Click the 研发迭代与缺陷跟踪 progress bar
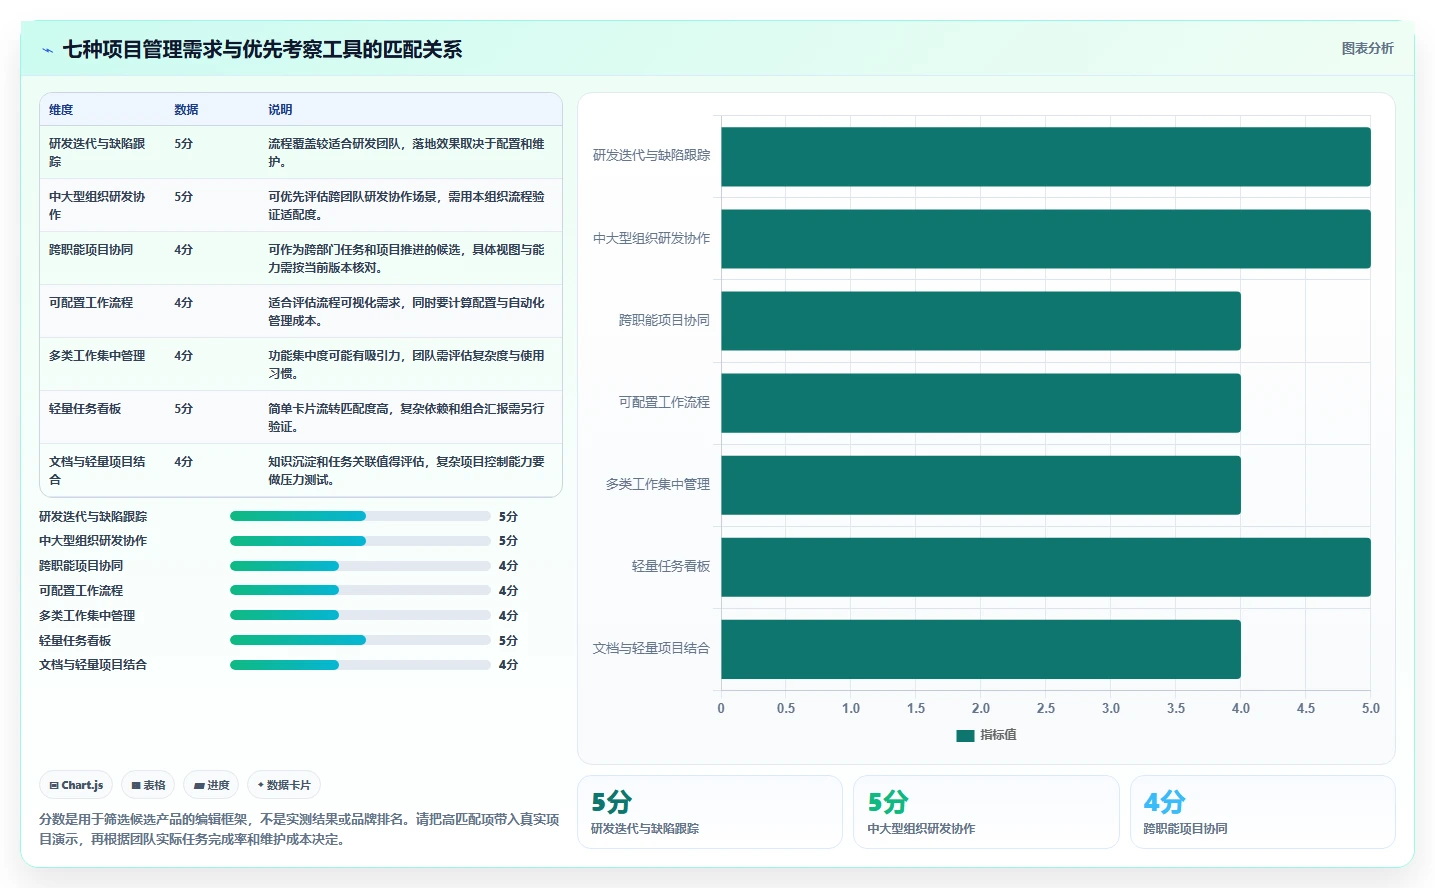This screenshot has height=888, width=1435. pyautogui.click(x=360, y=516)
